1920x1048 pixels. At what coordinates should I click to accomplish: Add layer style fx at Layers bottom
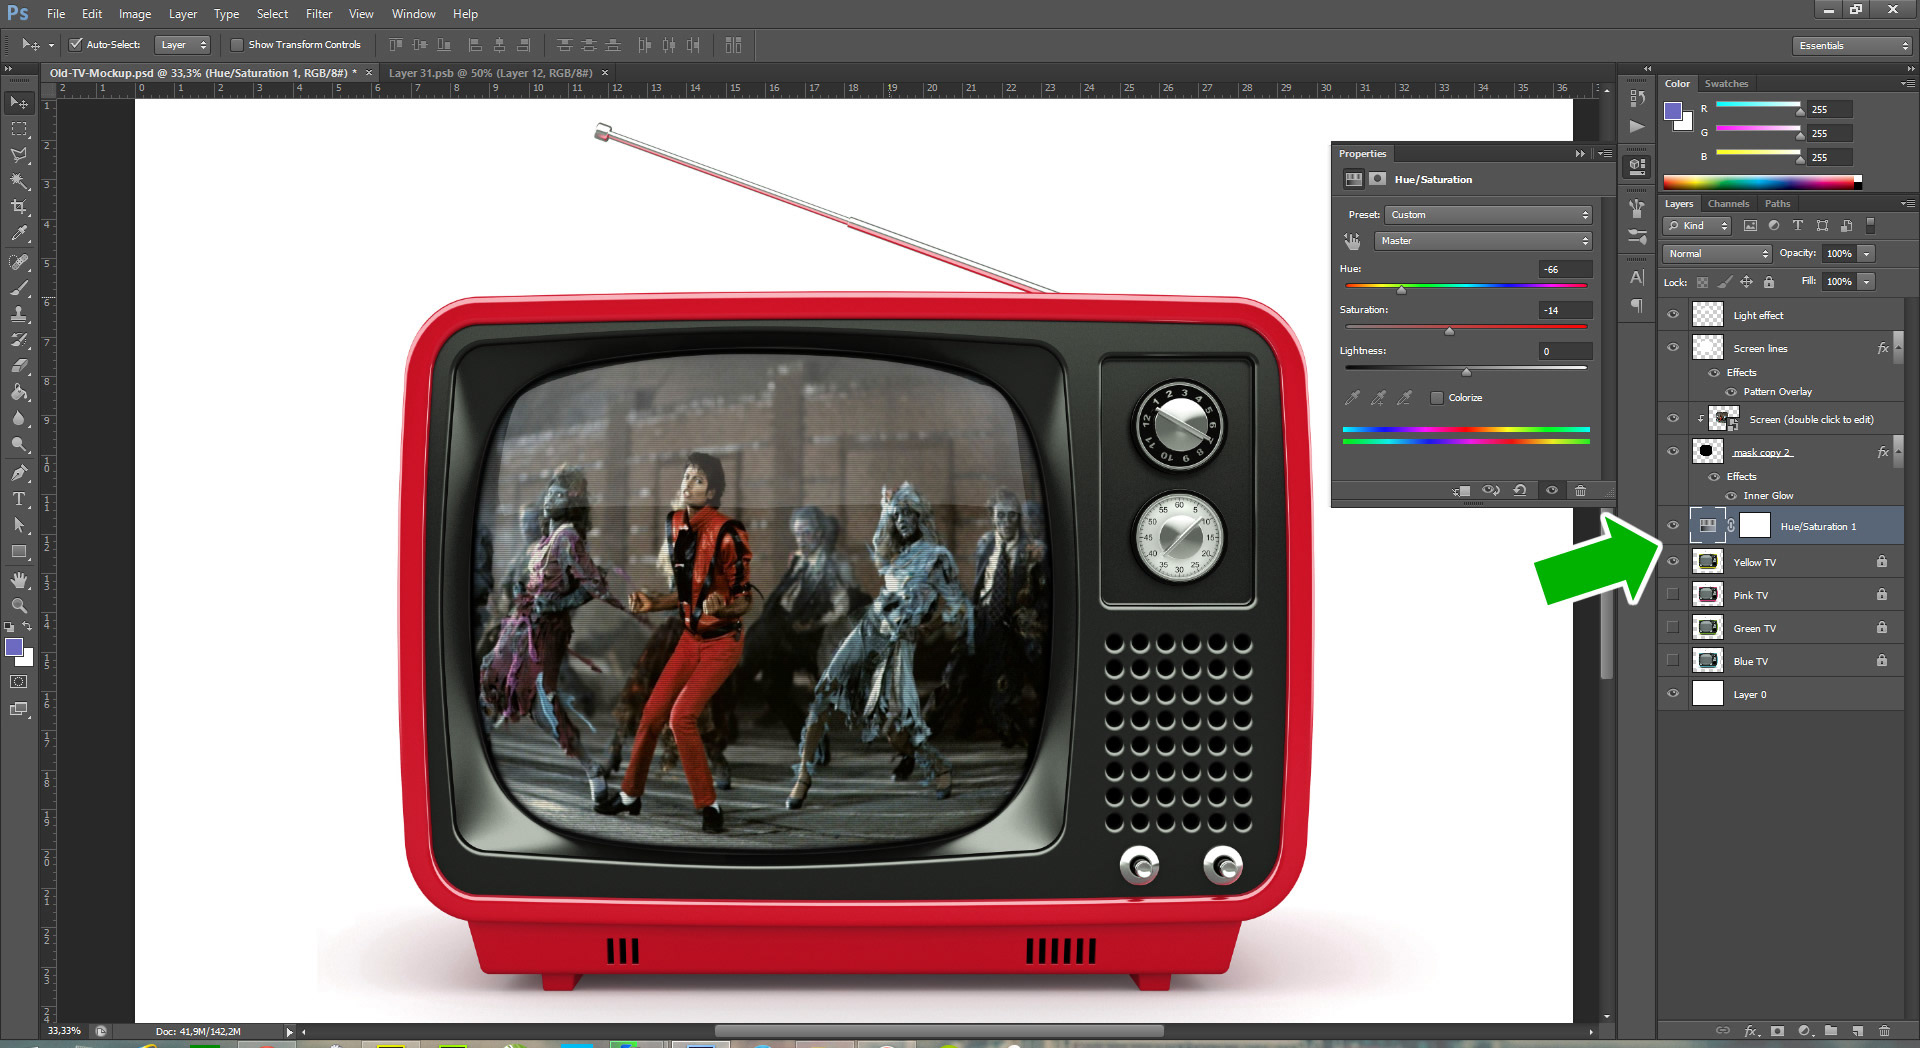(x=1751, y=1031)
